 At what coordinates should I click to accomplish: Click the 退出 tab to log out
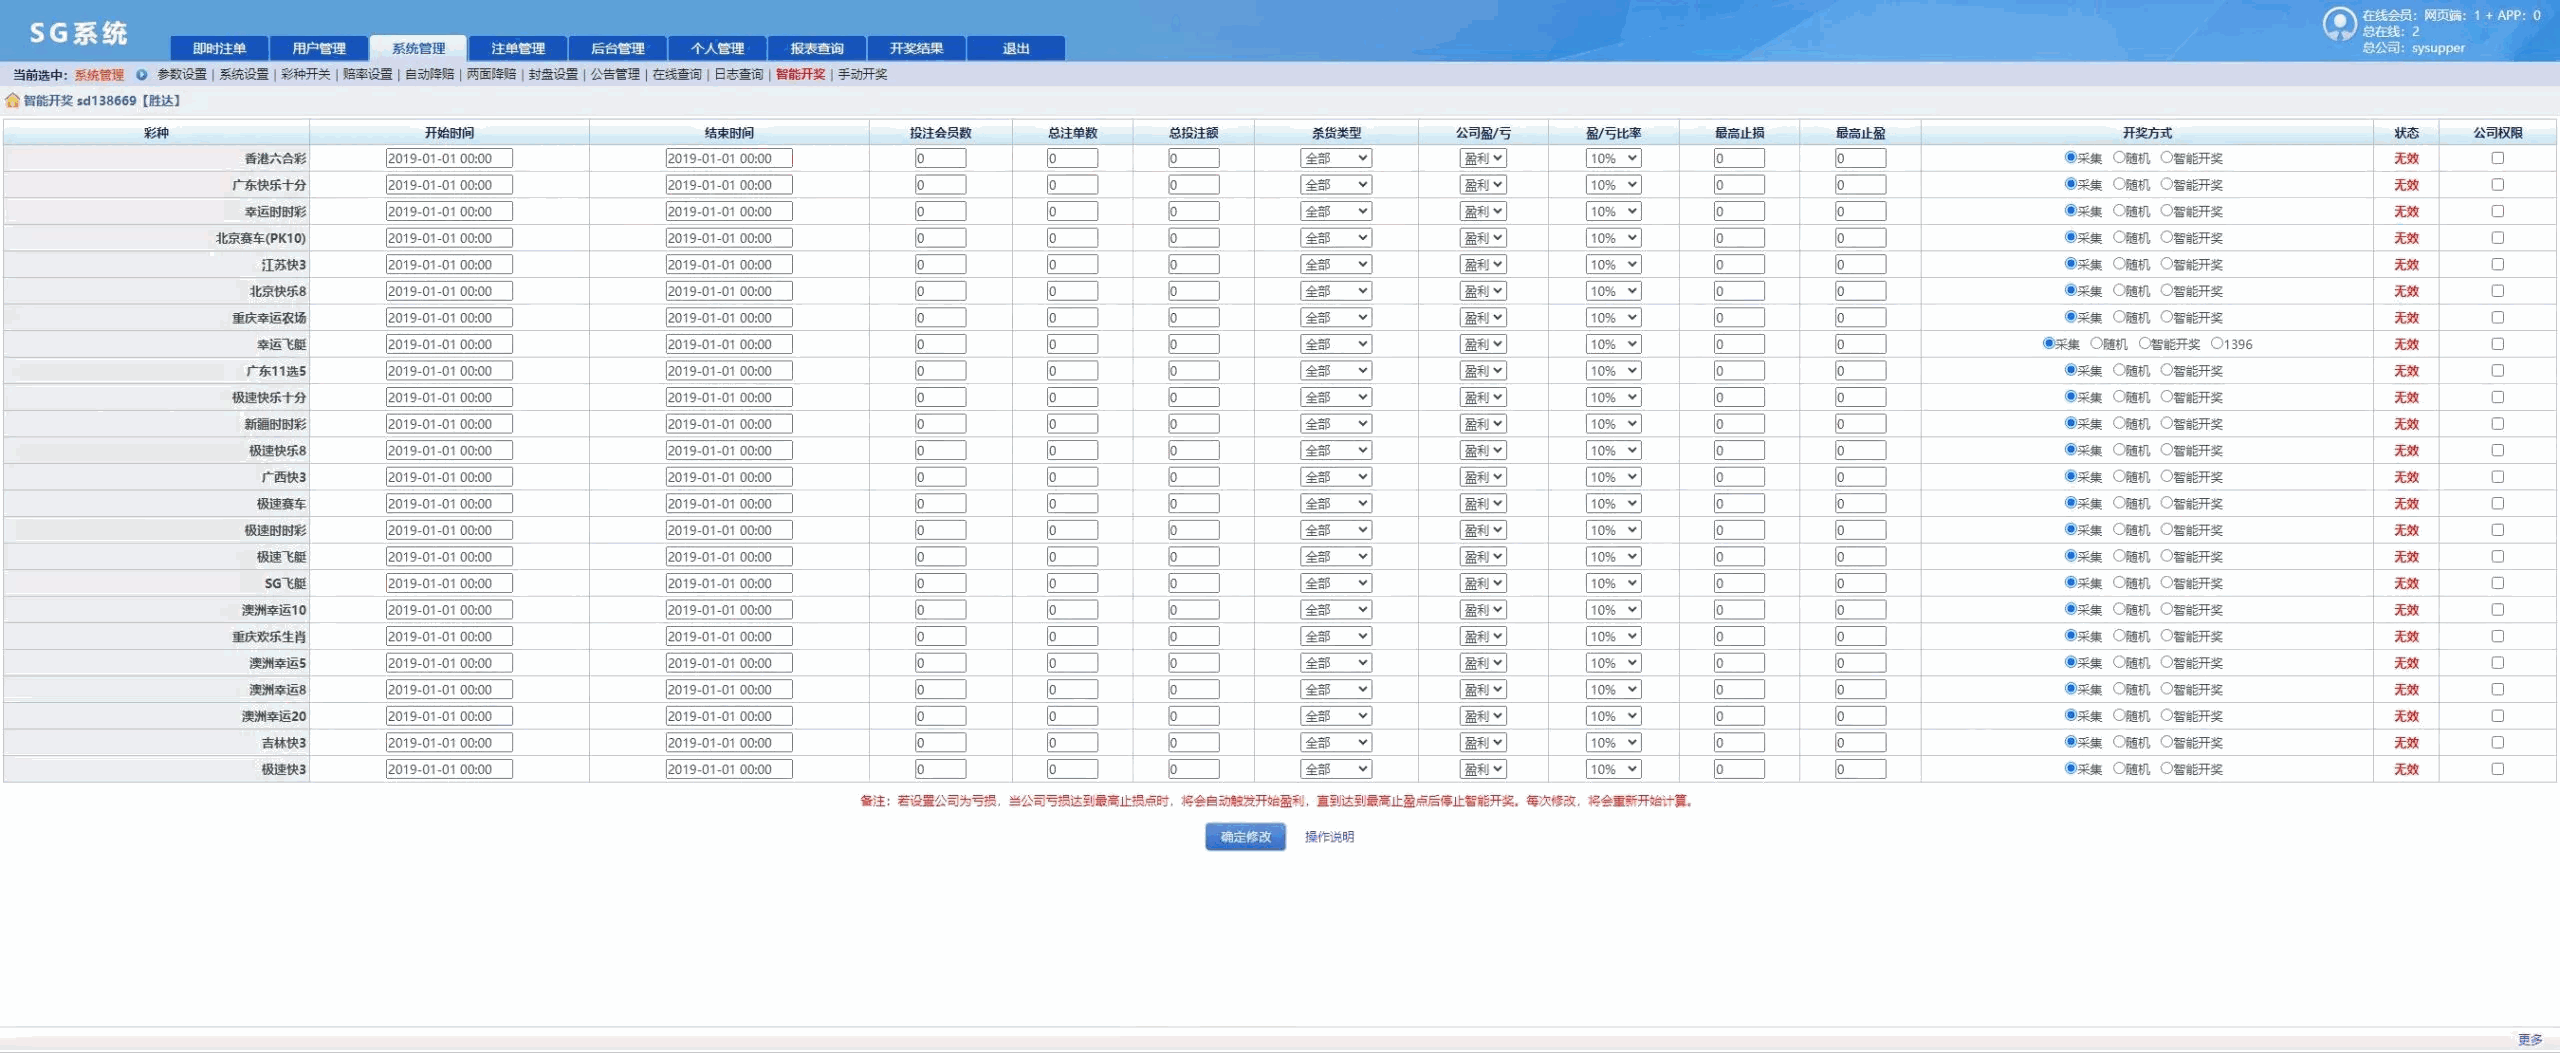(x=1015, y=48)
